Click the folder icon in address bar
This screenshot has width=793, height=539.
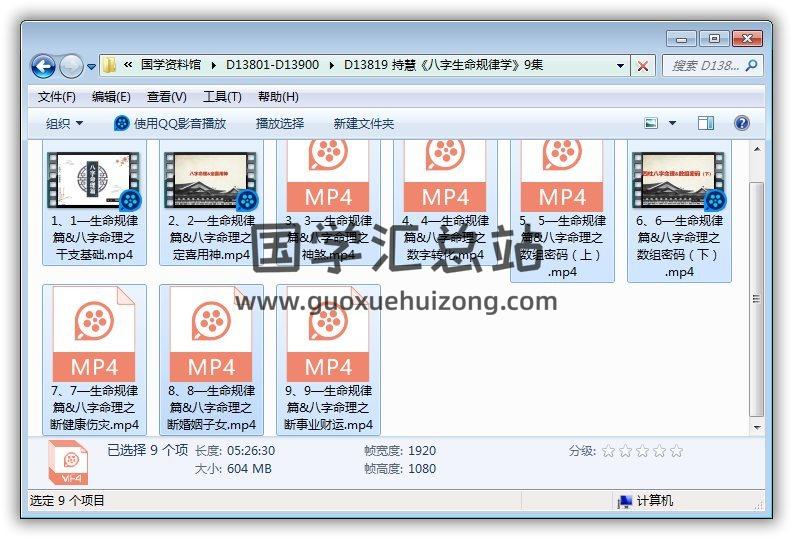[109, 65]
